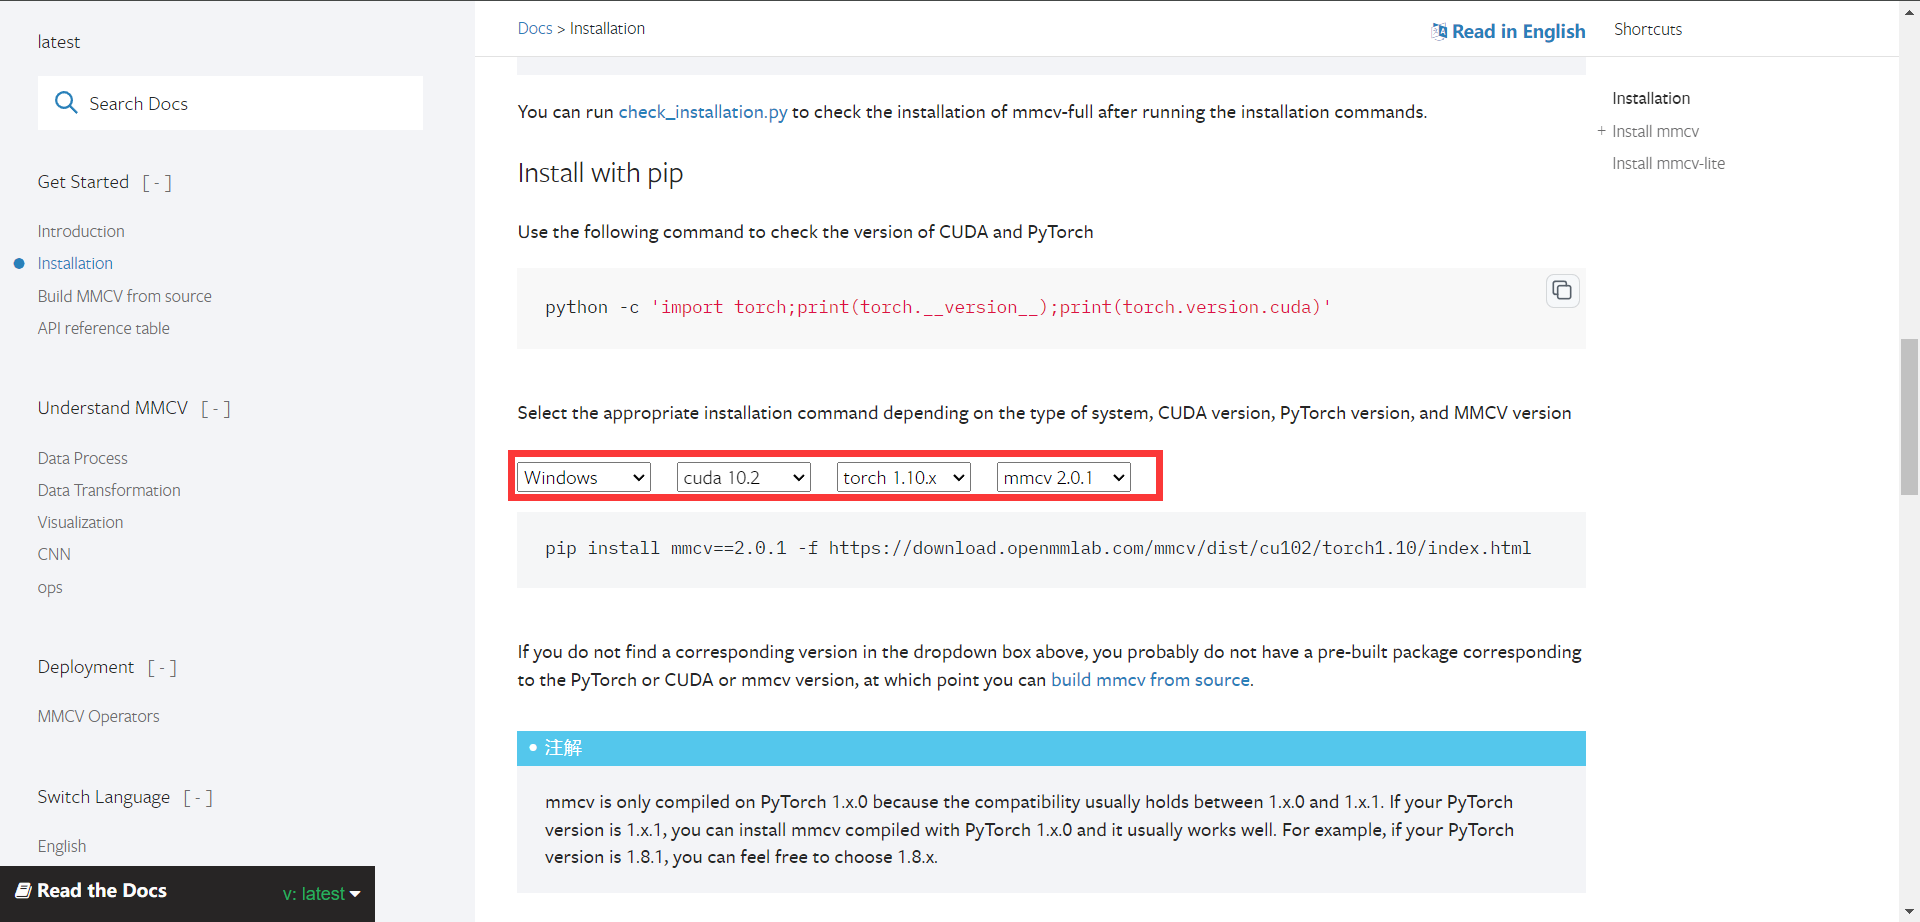The width and height of the screenshot is (1920, 922).
Task: Switch language to English in sidebar
Action: (x=62, y=846)
